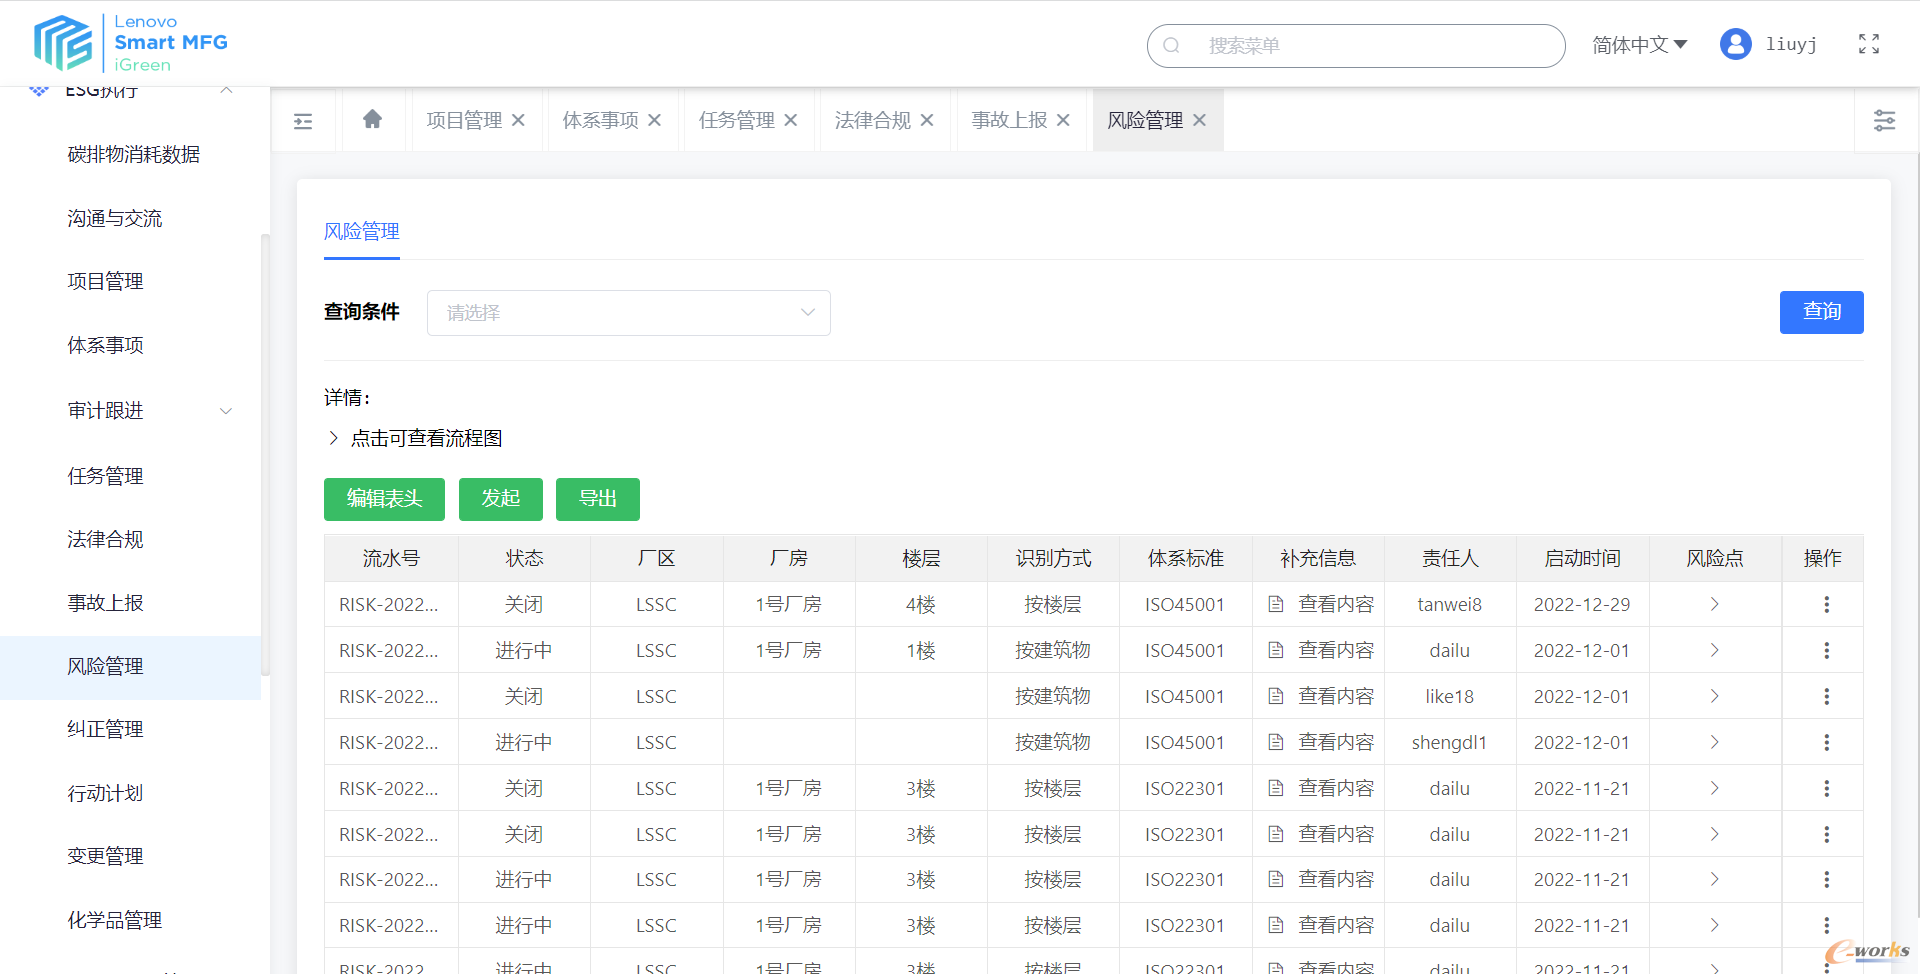Toggle fullscreen mode icon

(x=1869, y=44)
